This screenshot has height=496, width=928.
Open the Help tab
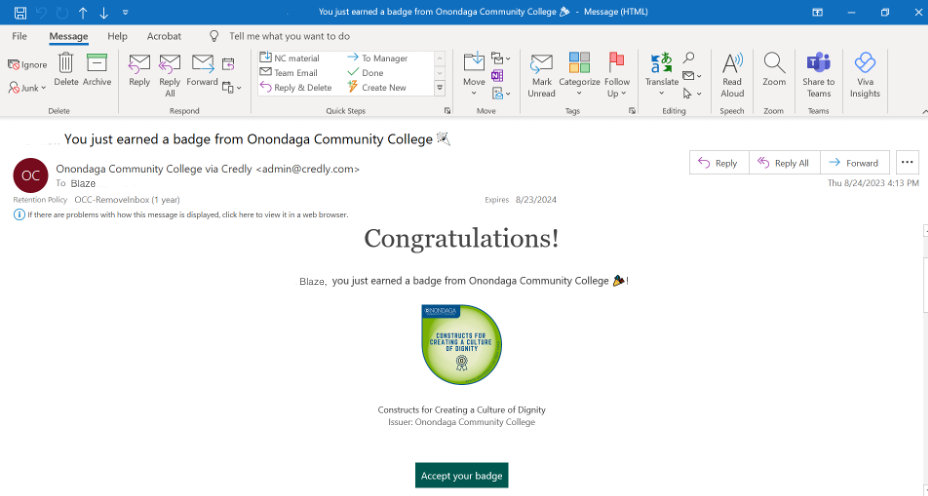pos(117,36)
